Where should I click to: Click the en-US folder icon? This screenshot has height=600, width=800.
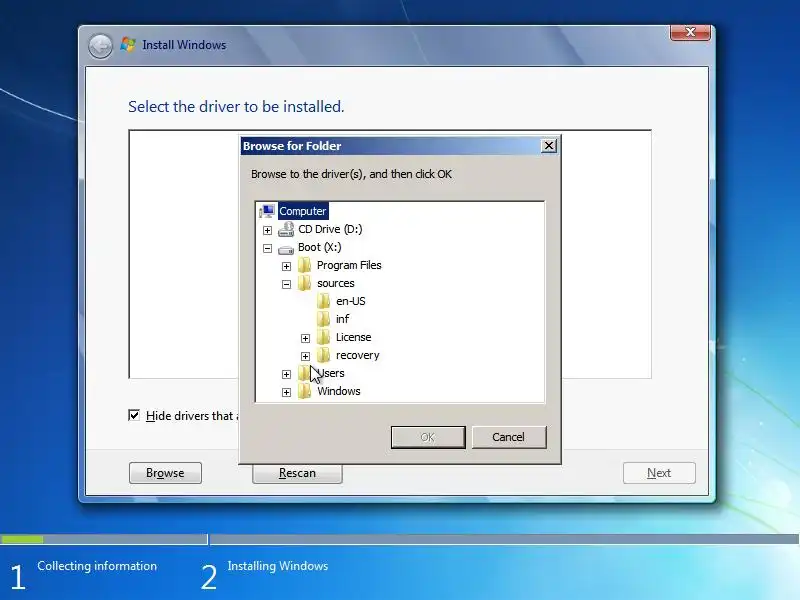(323, 301)
